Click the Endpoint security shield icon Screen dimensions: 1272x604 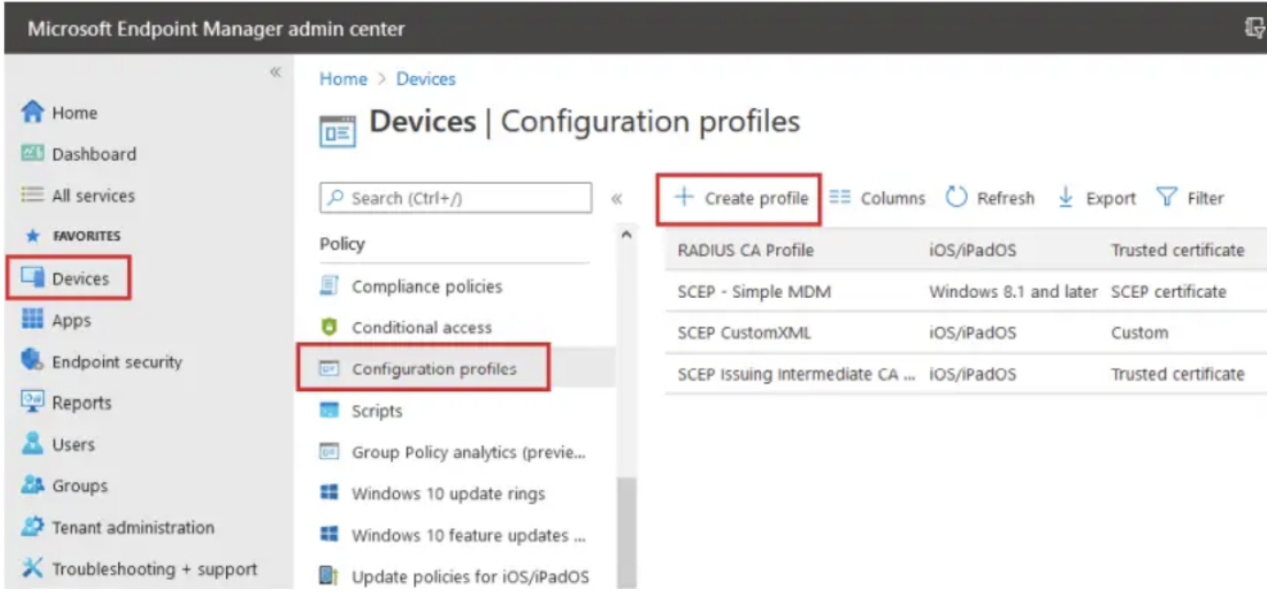tap(33, 361)
